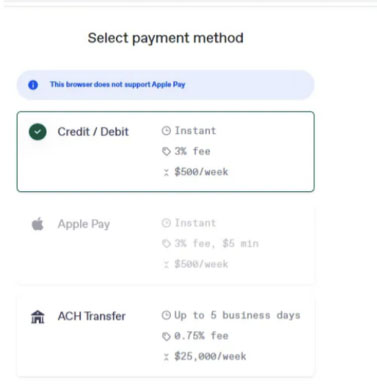This screenshot has height=391, width=377.
Task: Click the "3% fee, $5 min" Apple Pay text
Action: click(216, 243)
